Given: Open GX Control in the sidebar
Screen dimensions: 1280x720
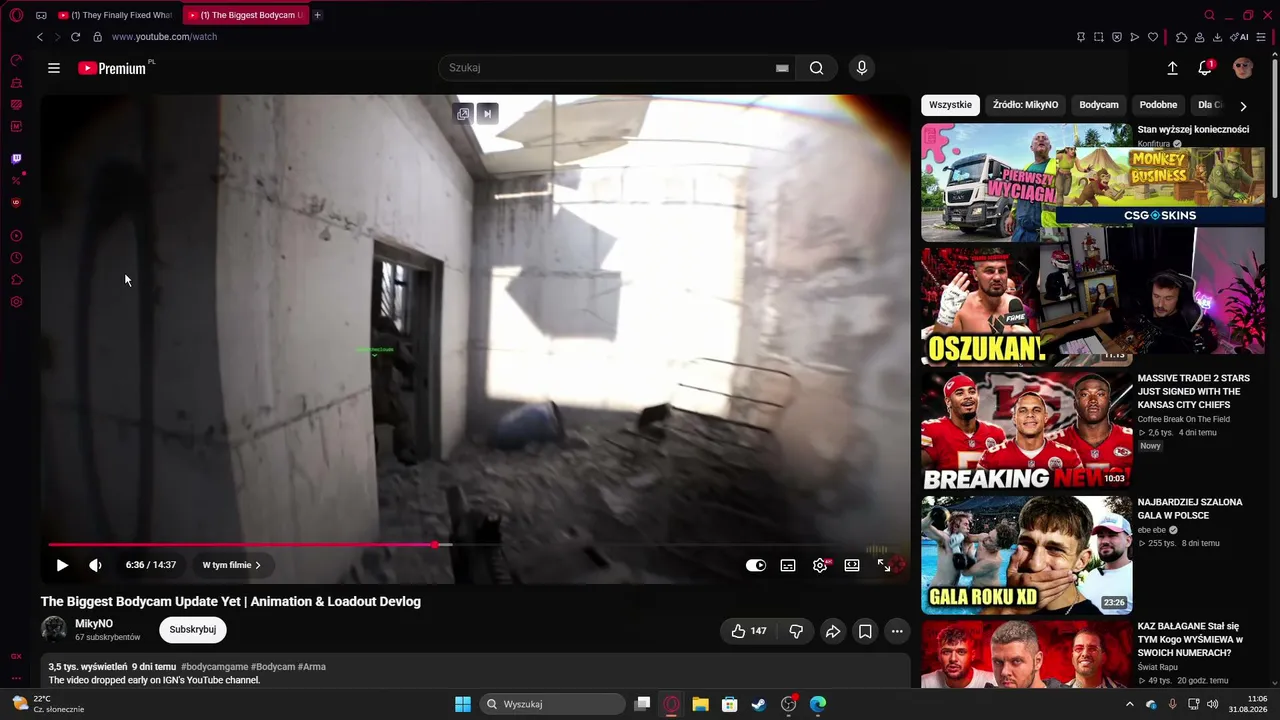Looking at the screenshot, I should (16, 60).
